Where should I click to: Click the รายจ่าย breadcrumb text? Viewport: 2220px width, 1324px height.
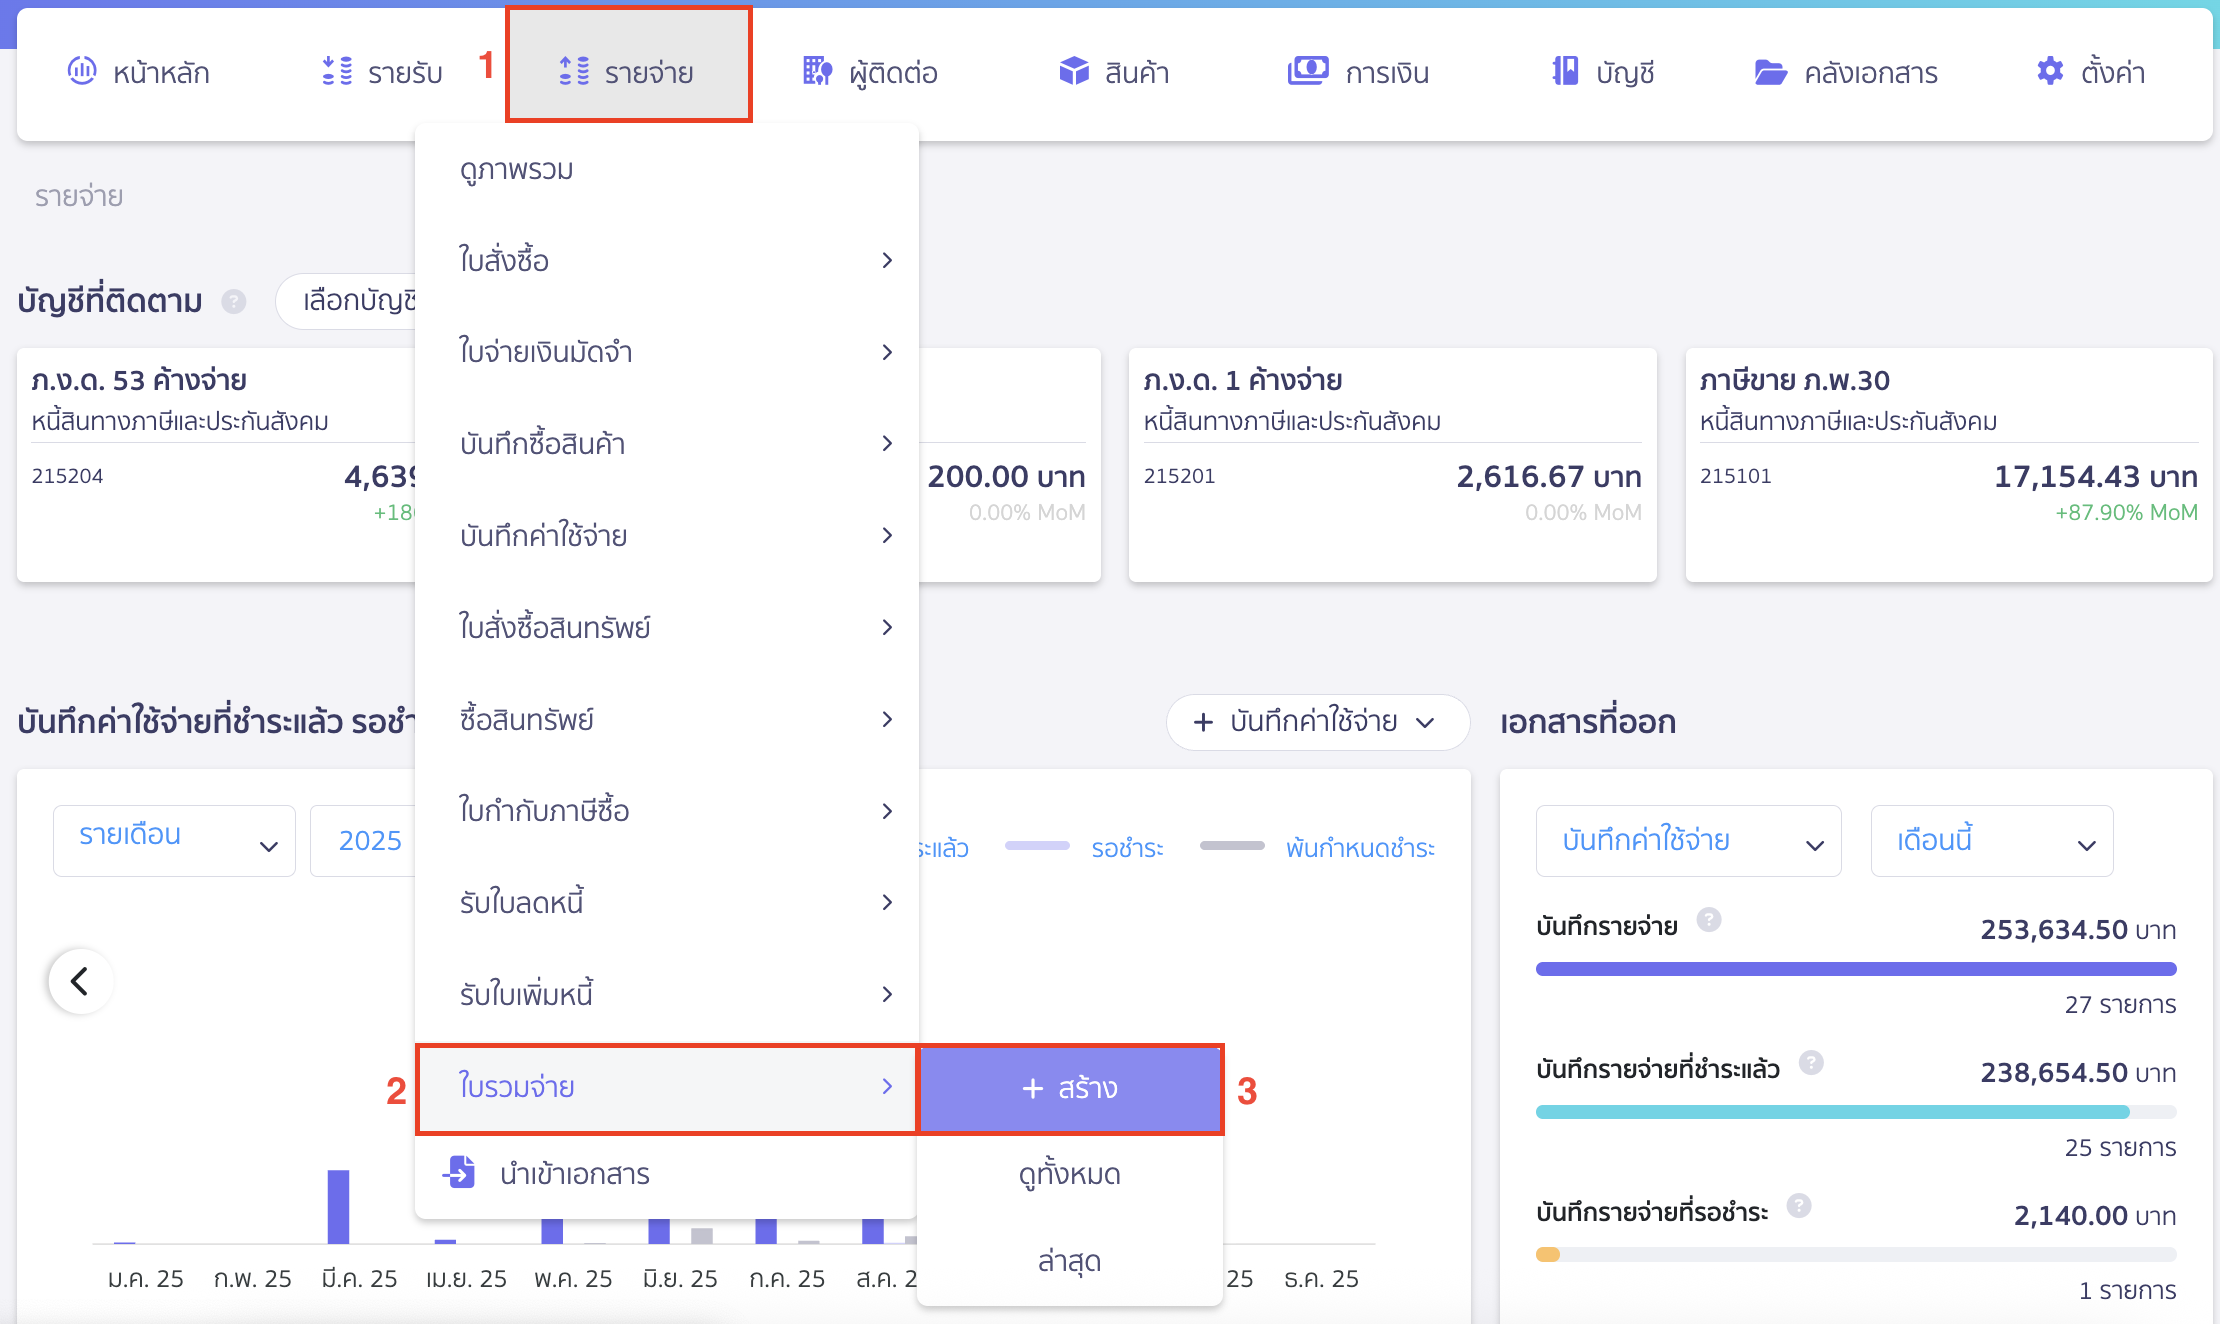point(79,197)
